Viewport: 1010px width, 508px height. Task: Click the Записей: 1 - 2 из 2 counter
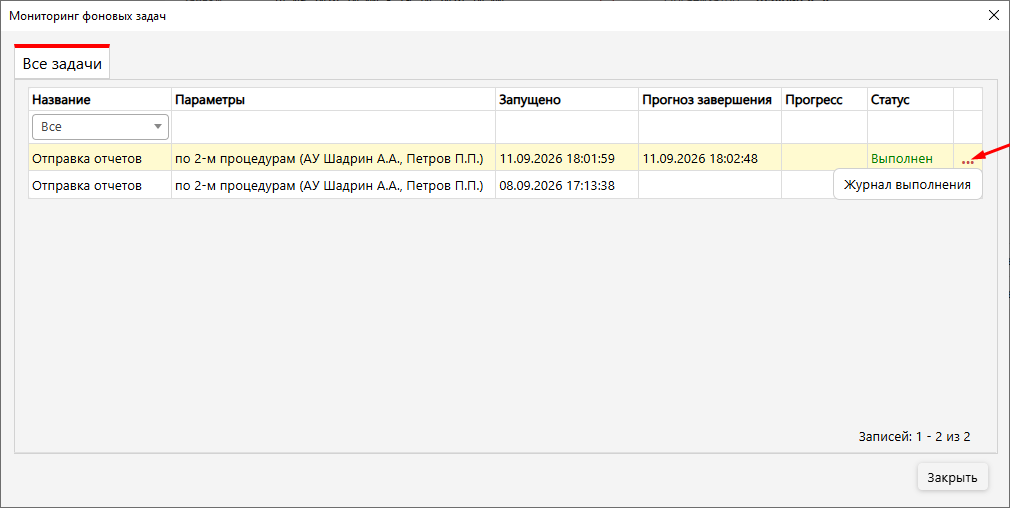coord(914,437)
